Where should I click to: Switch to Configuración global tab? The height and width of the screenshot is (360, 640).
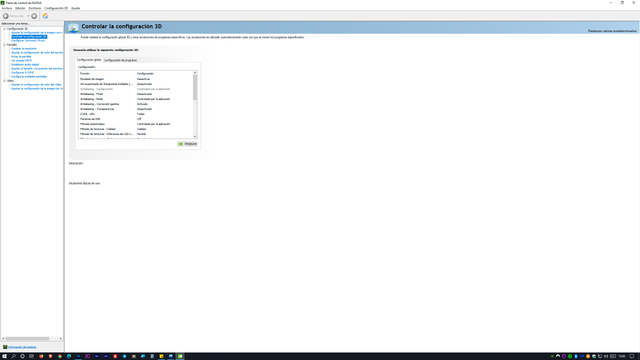pos(89,60)
